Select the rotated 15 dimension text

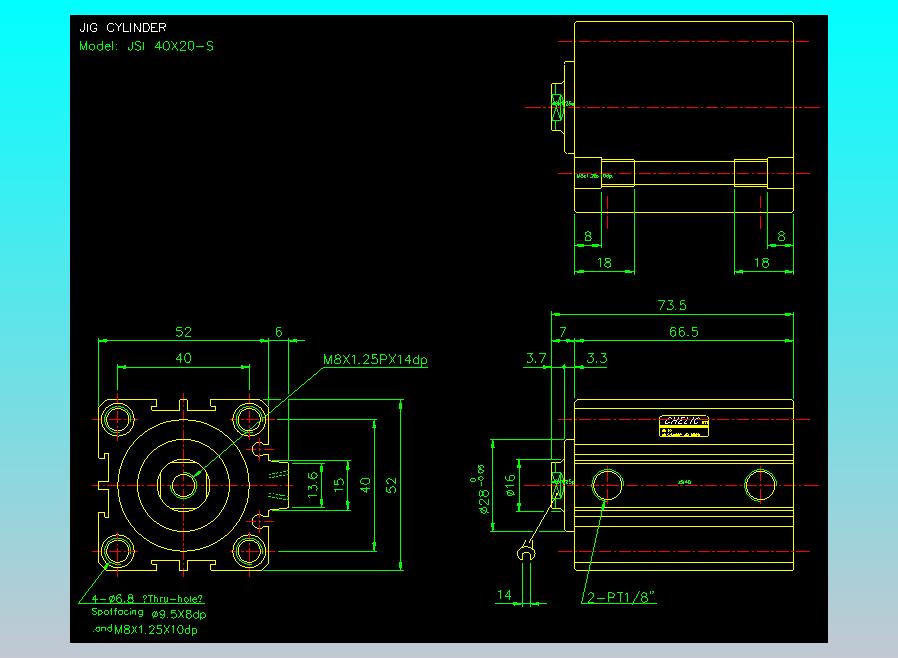(x=339, y=484)
